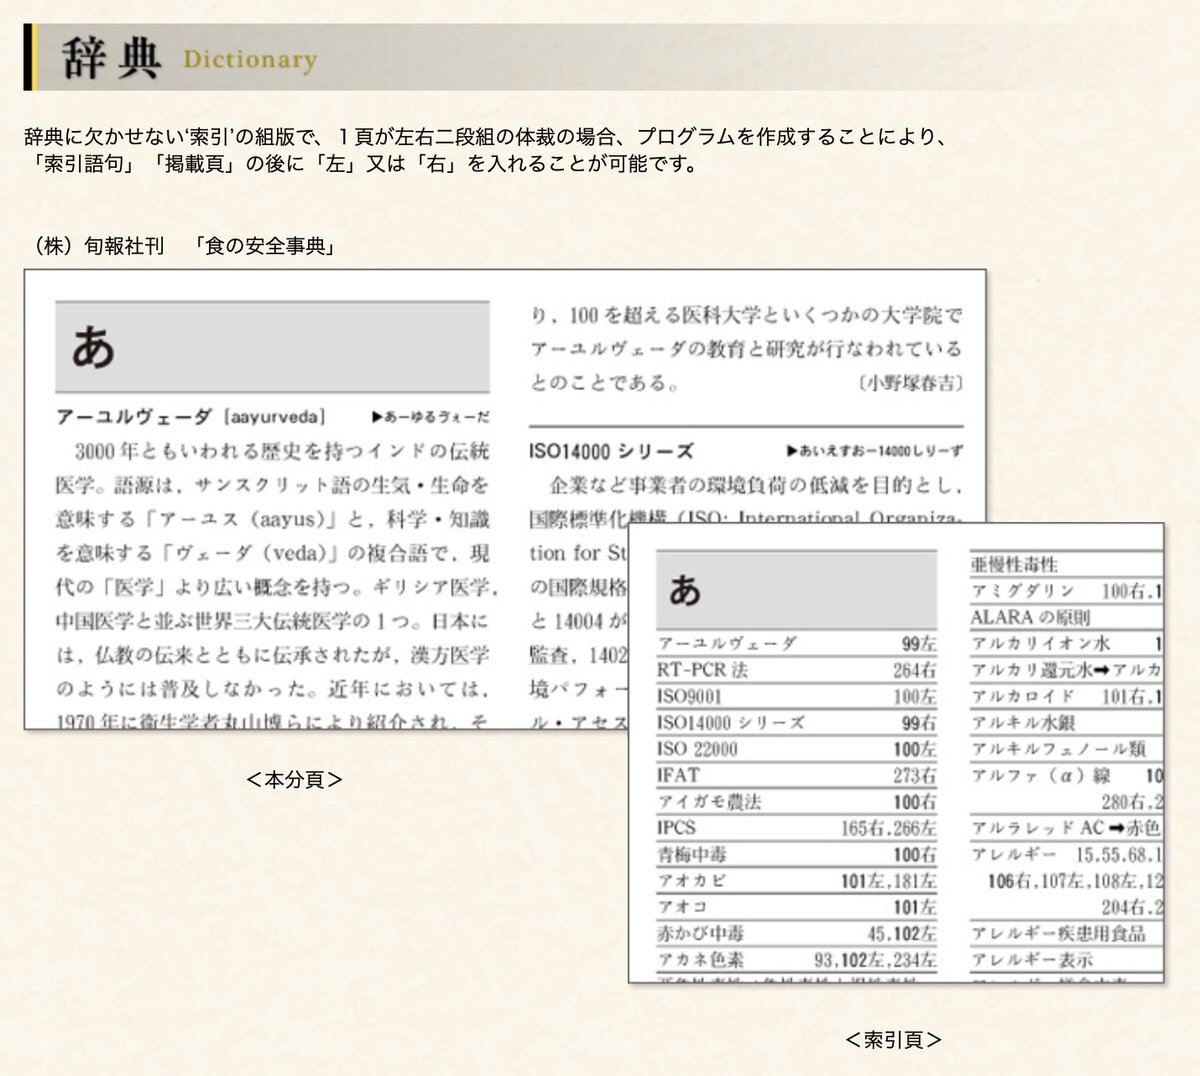Viewport: 1200px width, 1076px height.
Task: Click the ALARA の原則 index entry
Action: 1030,617
